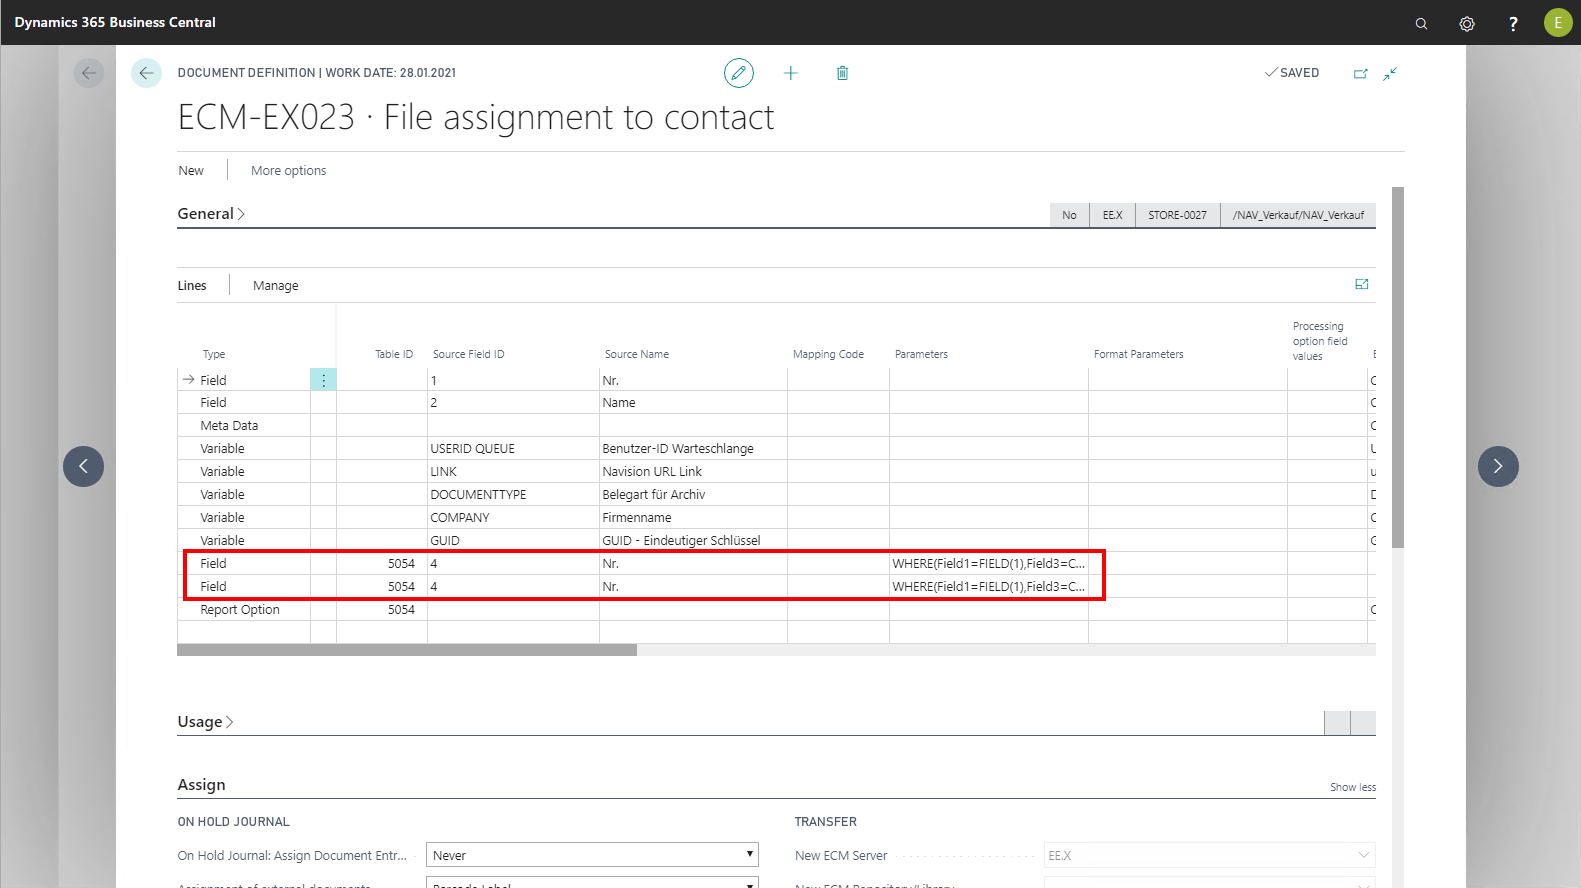Delete record with trash can icon

point(842,73)
